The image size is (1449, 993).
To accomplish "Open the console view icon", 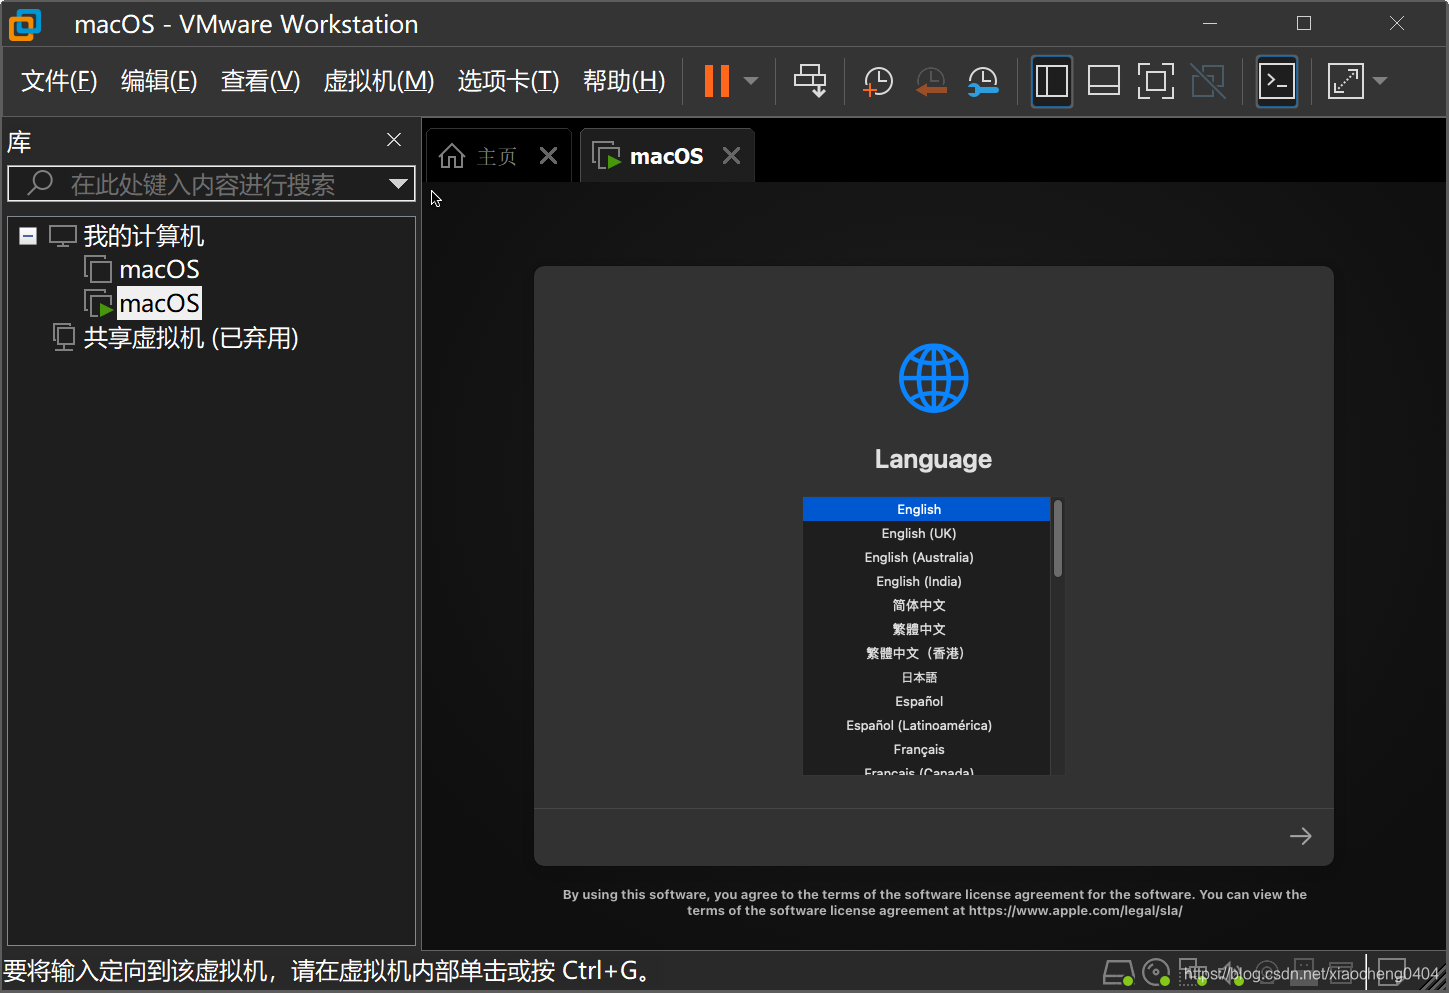I will click(x=1277, y=81).
